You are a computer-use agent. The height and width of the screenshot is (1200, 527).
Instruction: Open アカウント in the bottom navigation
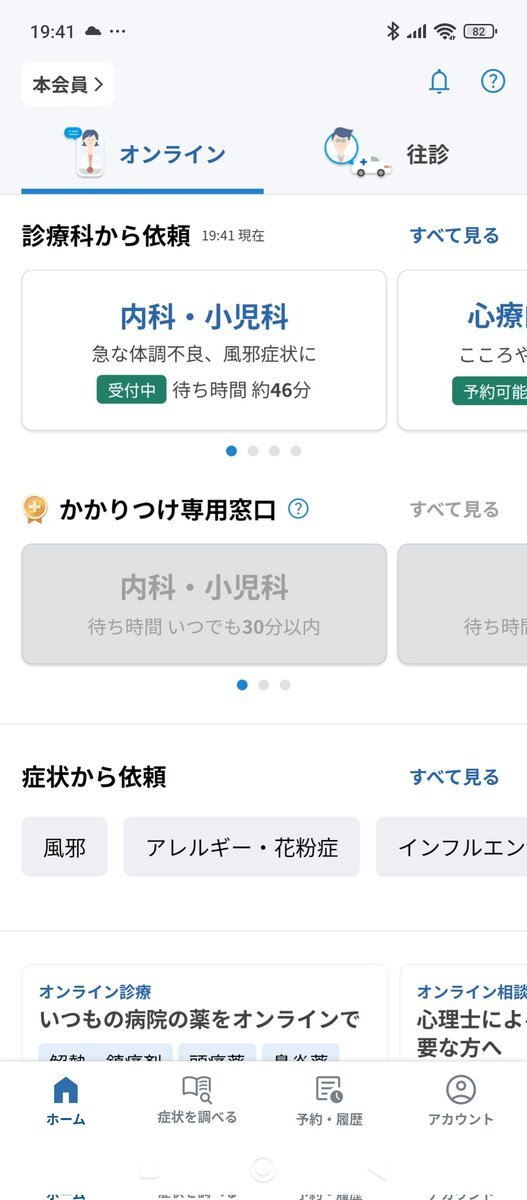(461, 1101)
